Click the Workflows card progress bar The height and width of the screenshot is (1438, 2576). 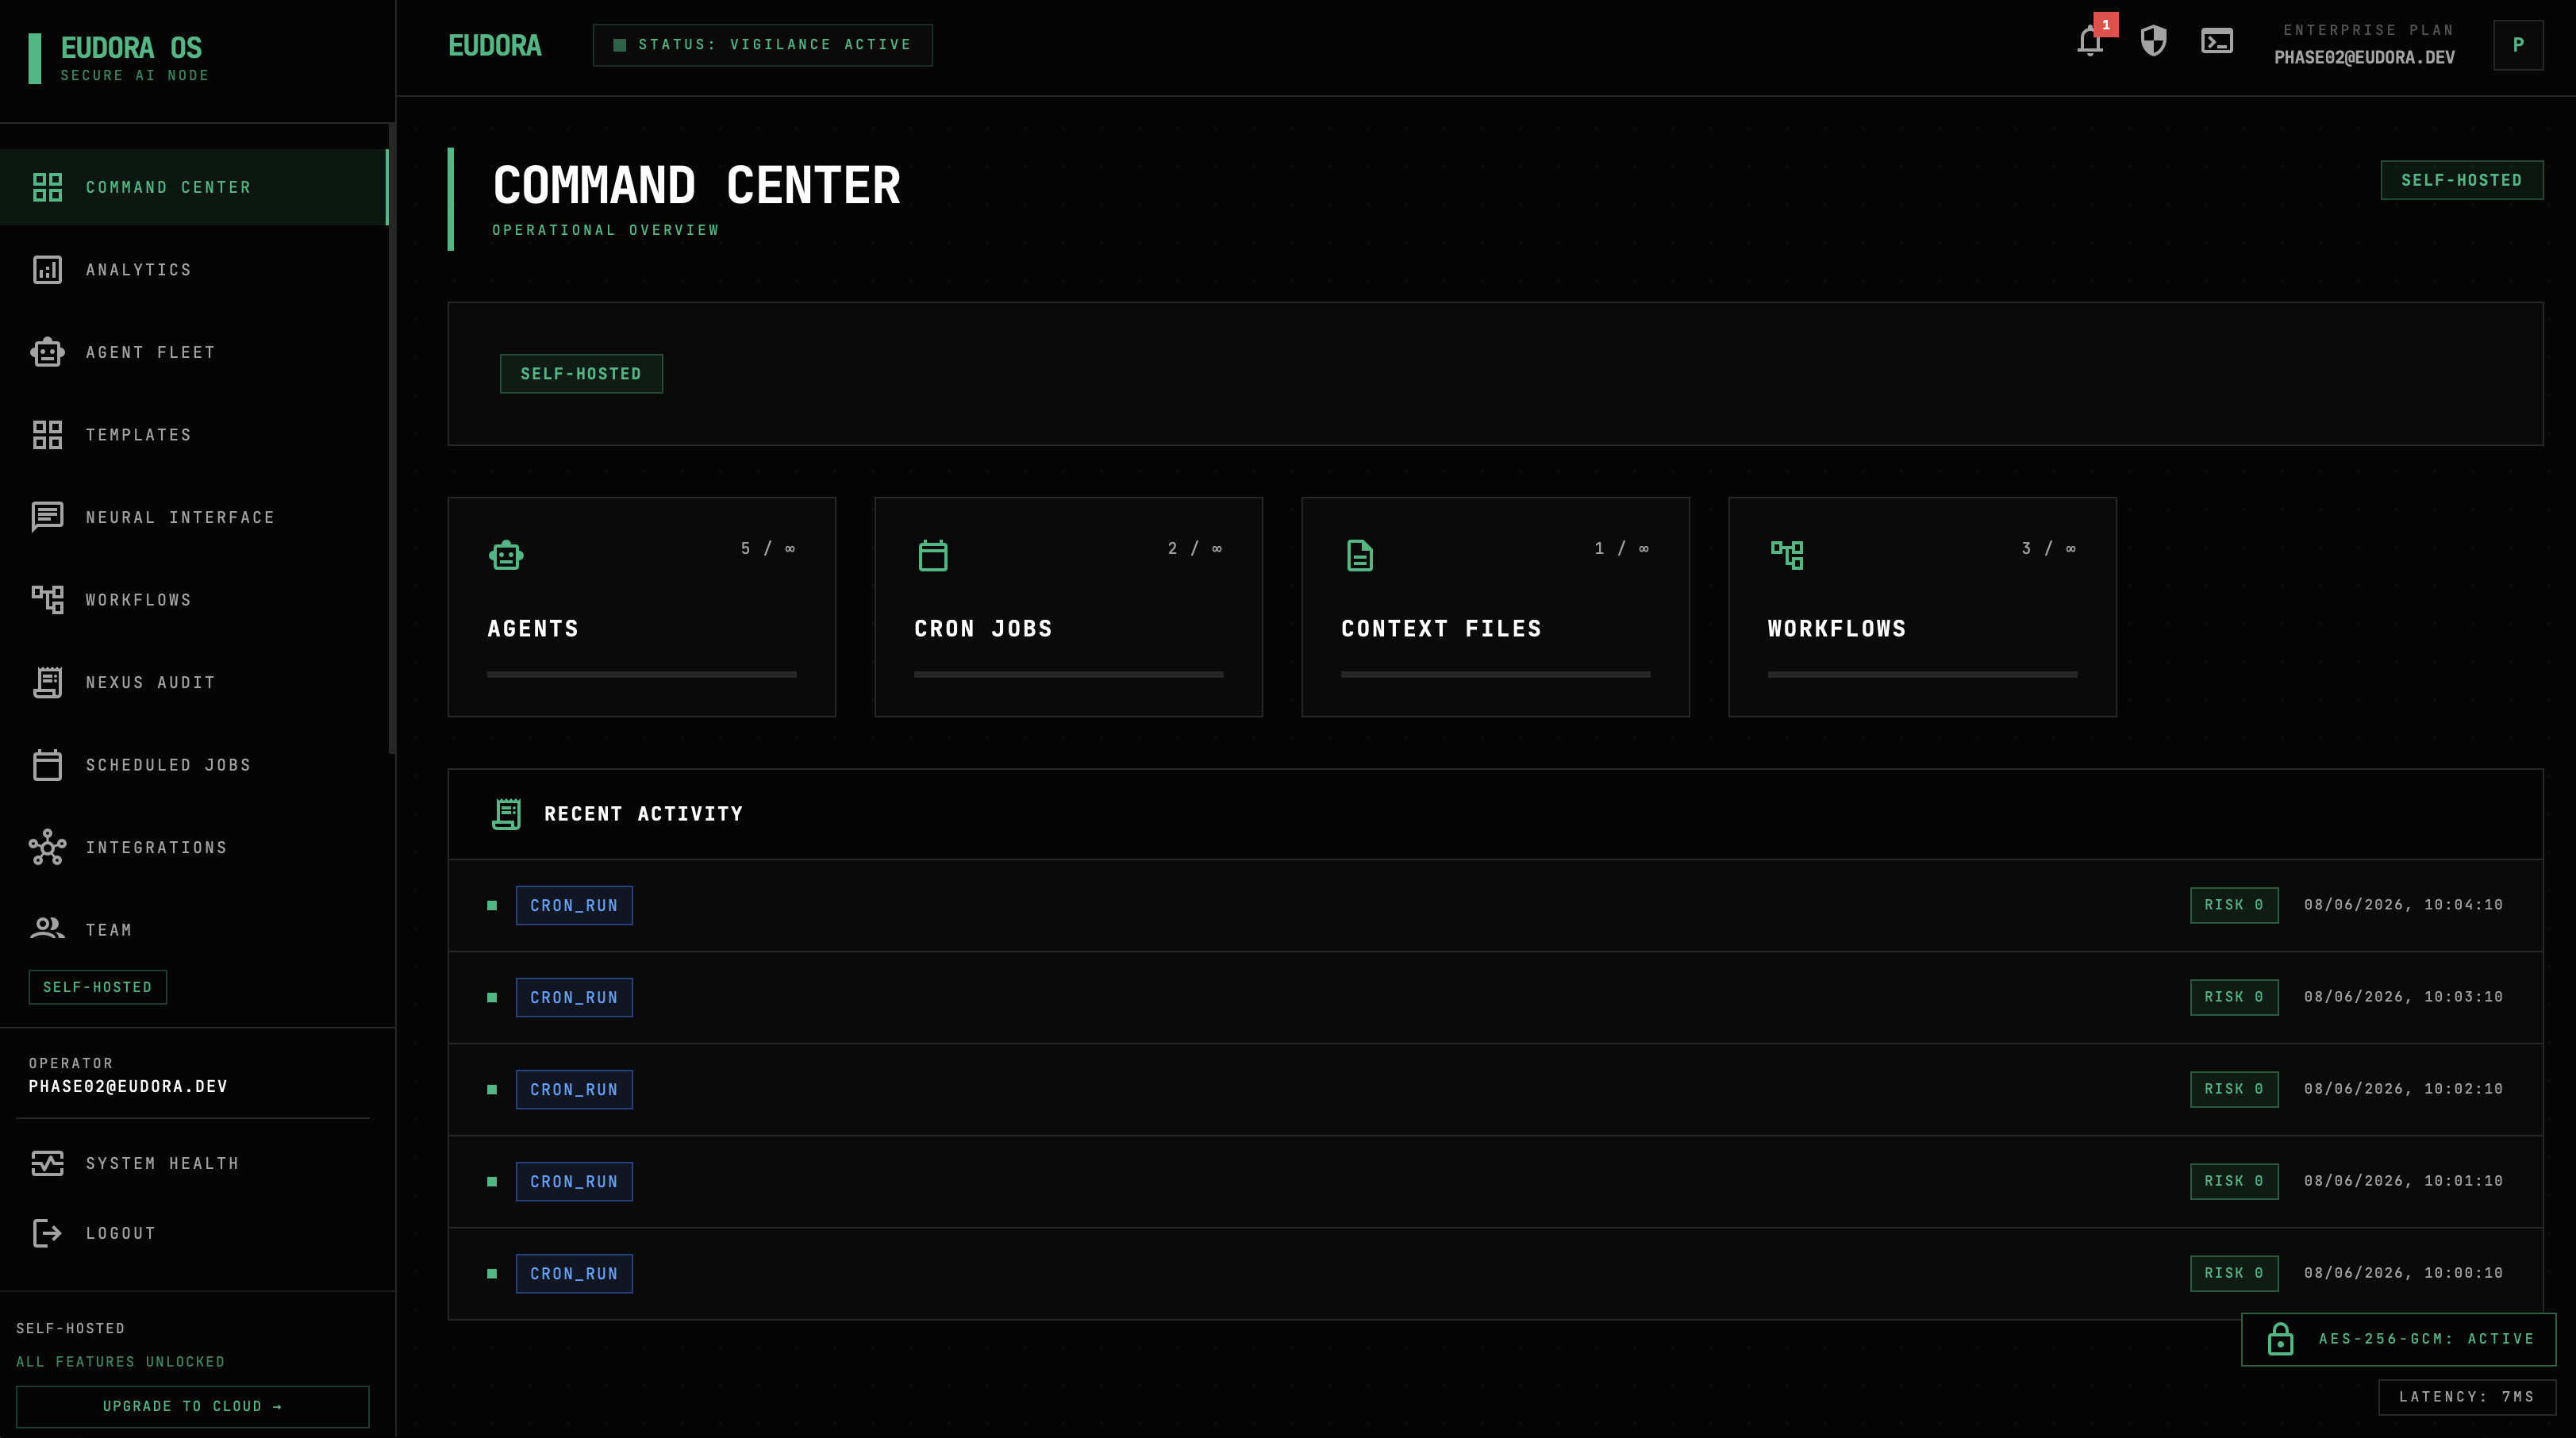coord(1922,675)
